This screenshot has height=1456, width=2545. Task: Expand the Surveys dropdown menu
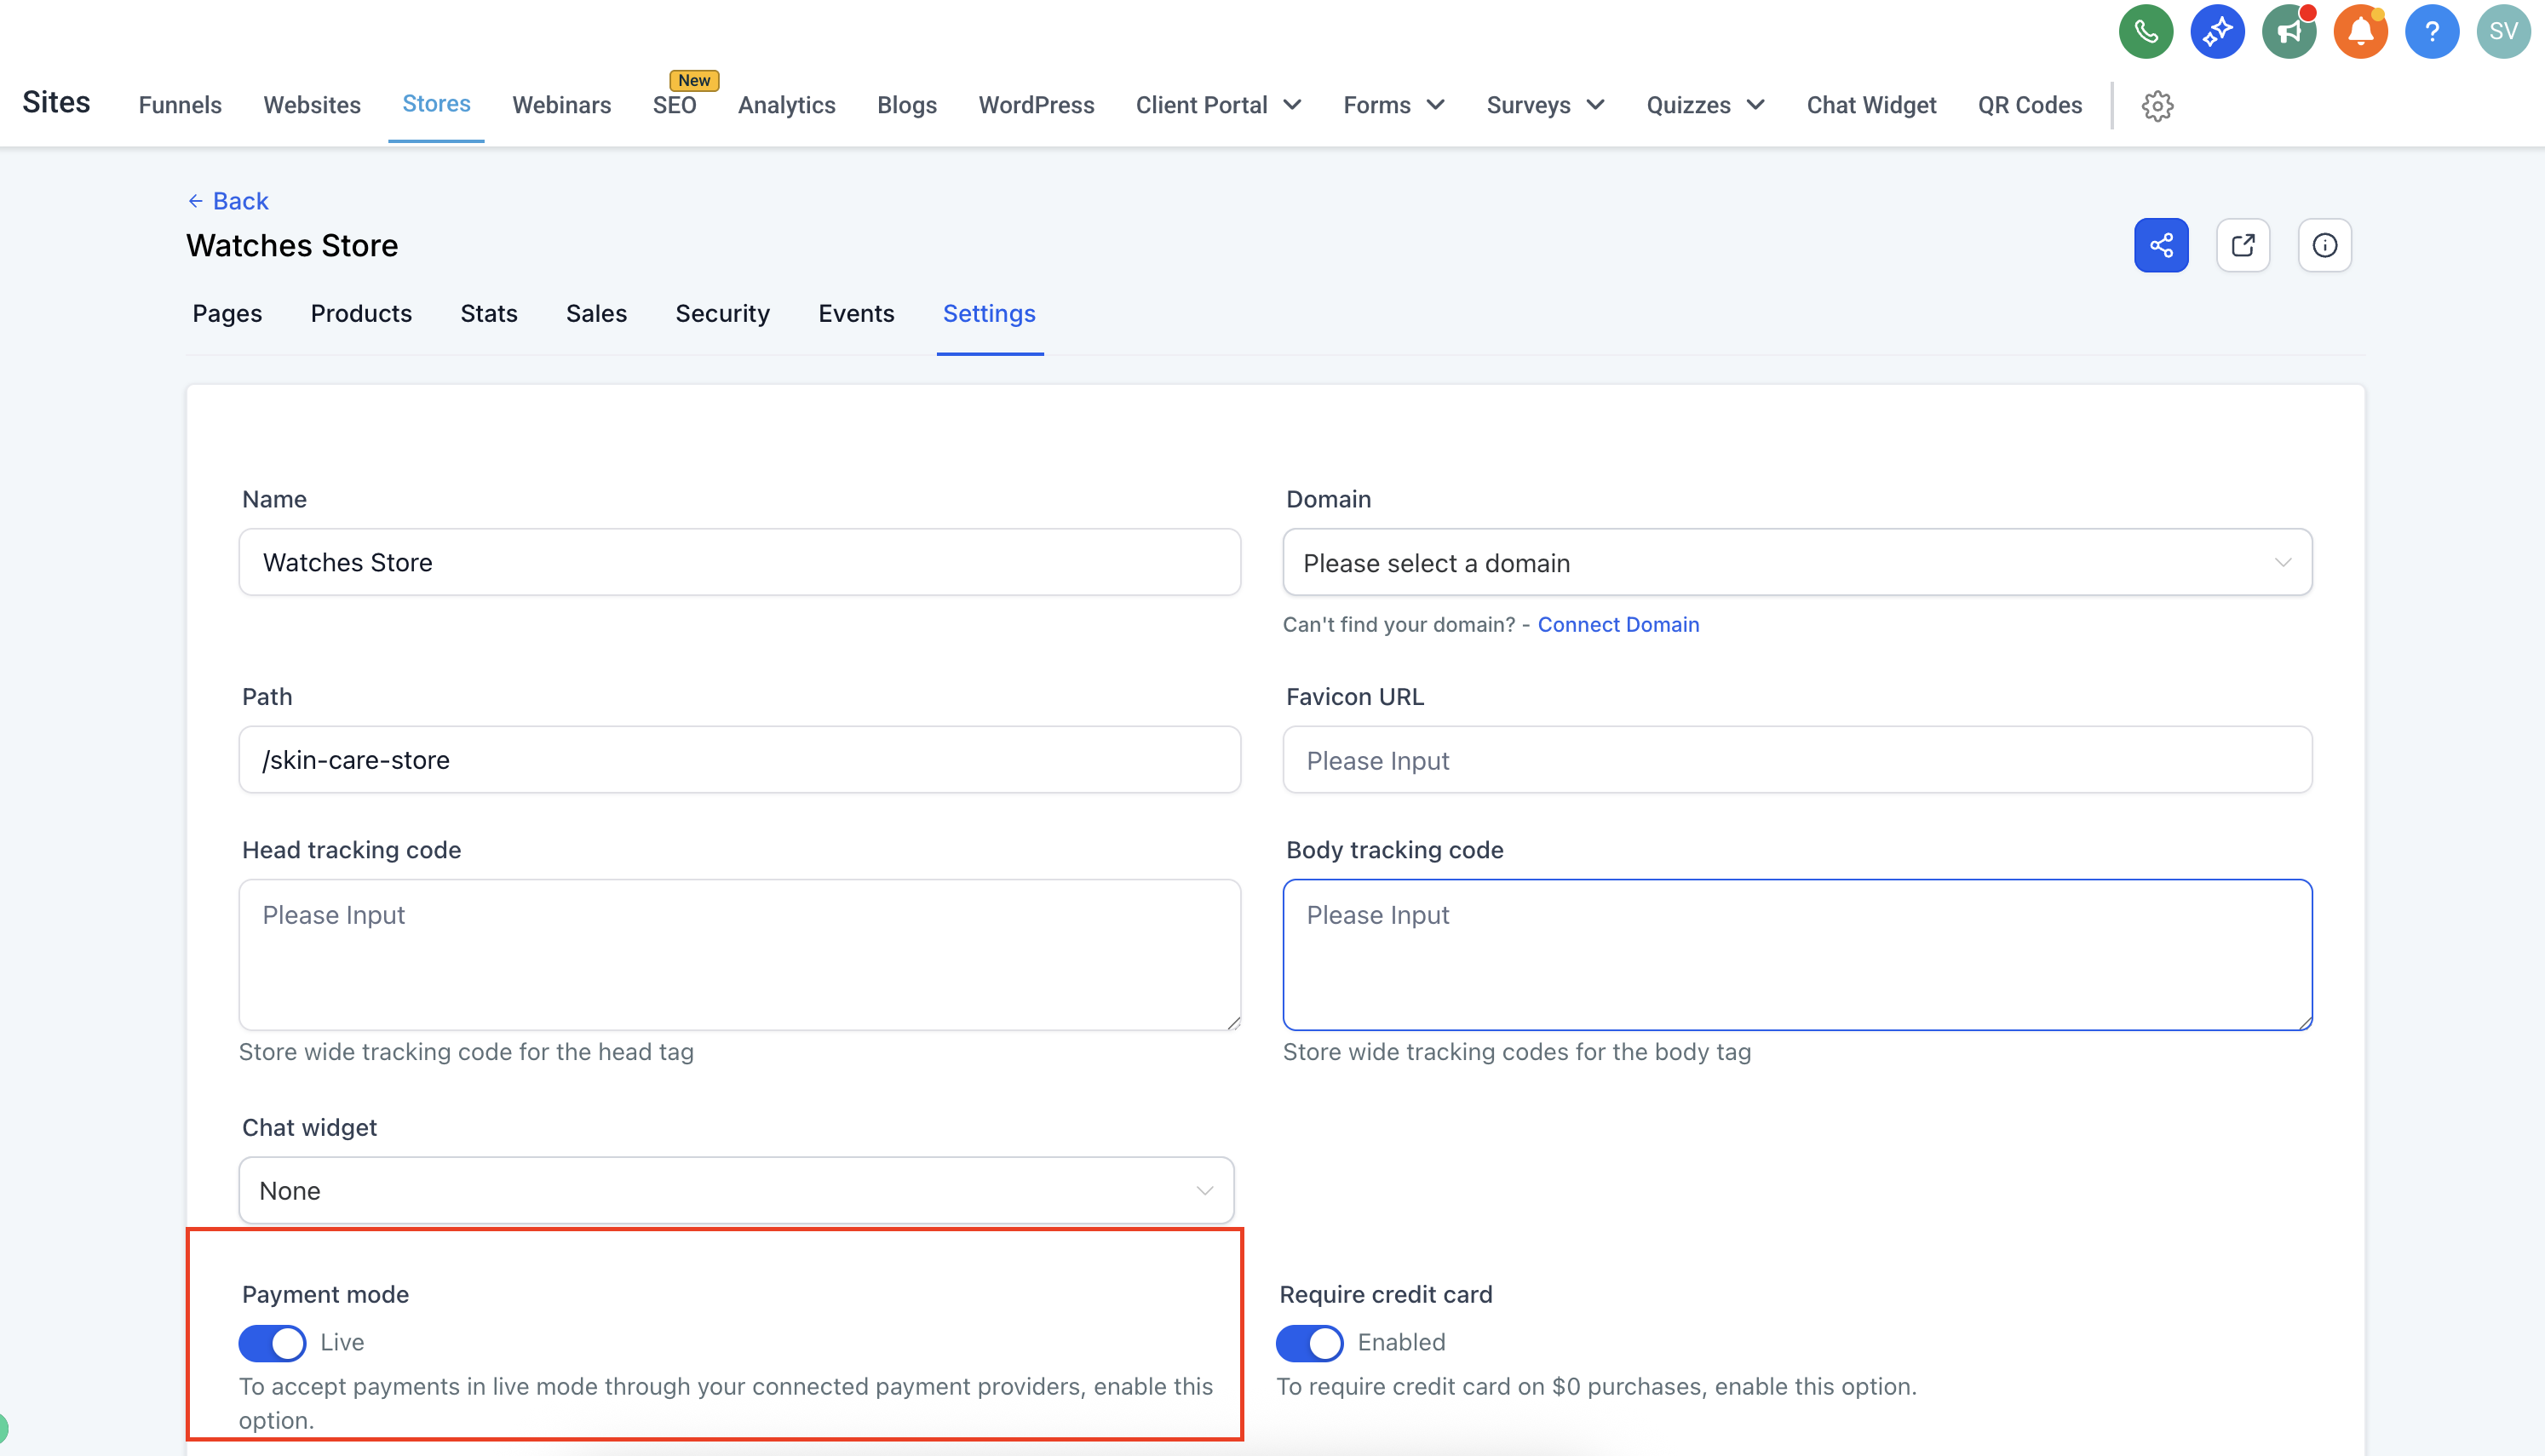(1545, 105)
